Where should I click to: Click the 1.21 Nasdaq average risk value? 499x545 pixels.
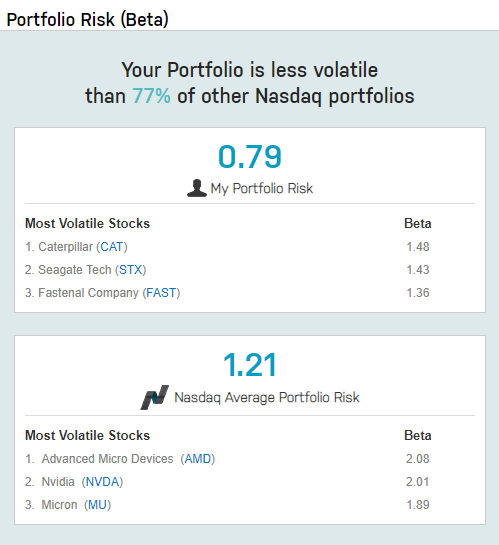pyautogui.click(x=250, y=365)
